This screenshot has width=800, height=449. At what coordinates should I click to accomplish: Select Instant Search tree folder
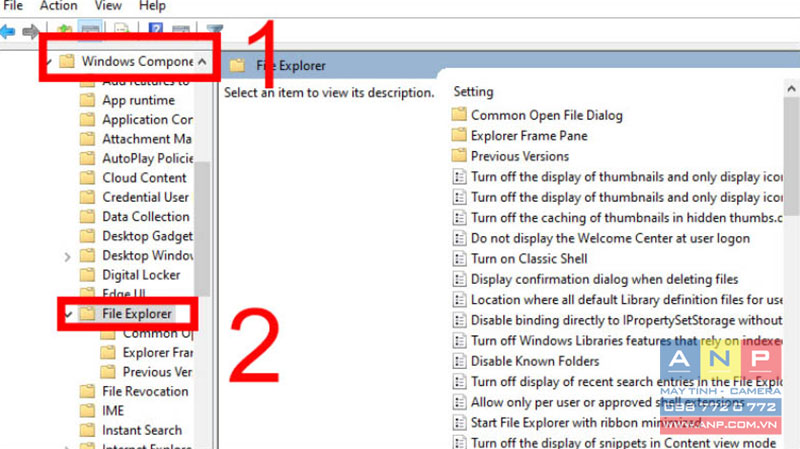pos(142,430)
